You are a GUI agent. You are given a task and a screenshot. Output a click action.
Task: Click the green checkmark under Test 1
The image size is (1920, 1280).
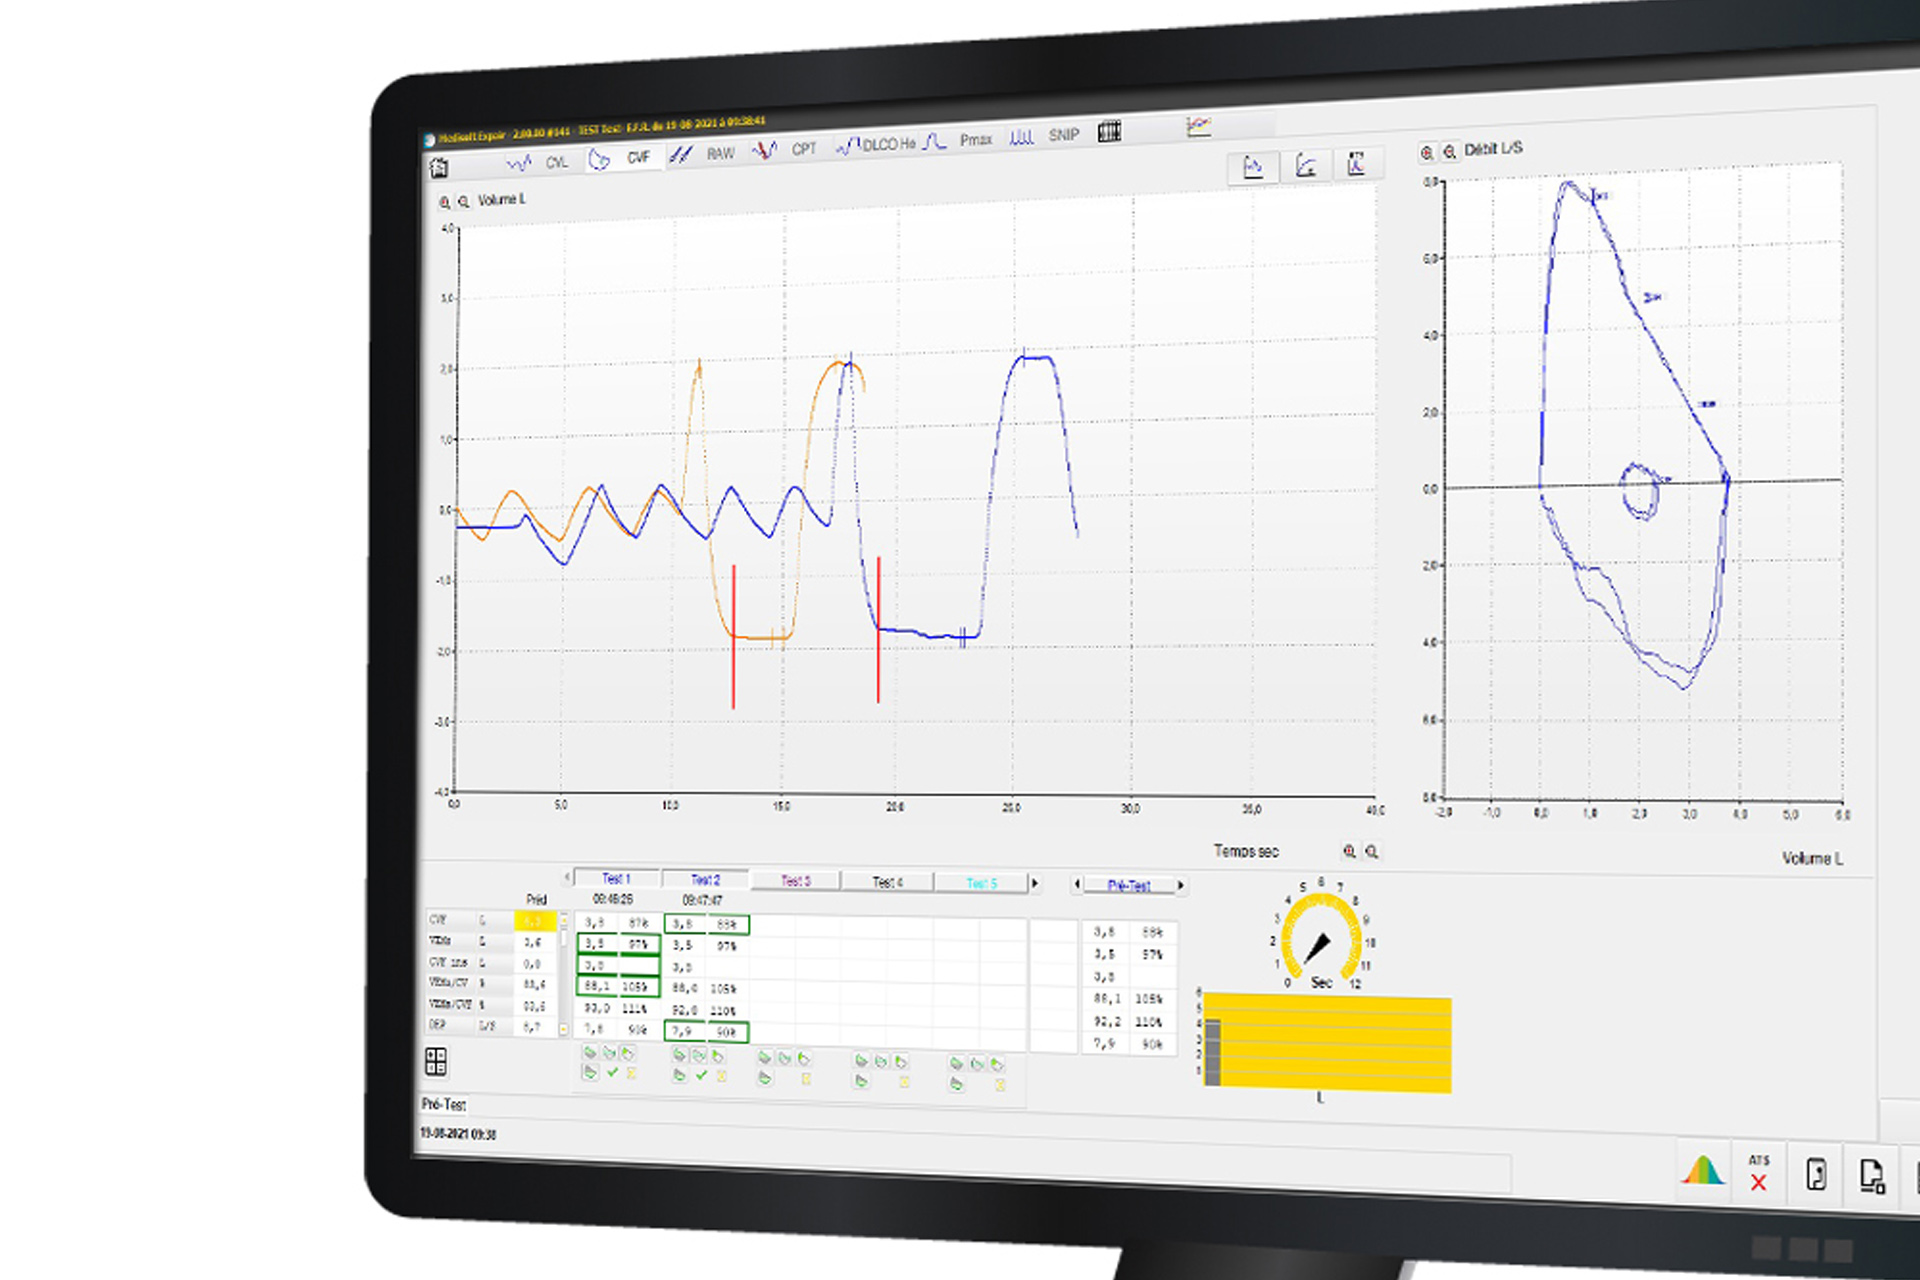pyautogui.click(x=612, y=1073)
